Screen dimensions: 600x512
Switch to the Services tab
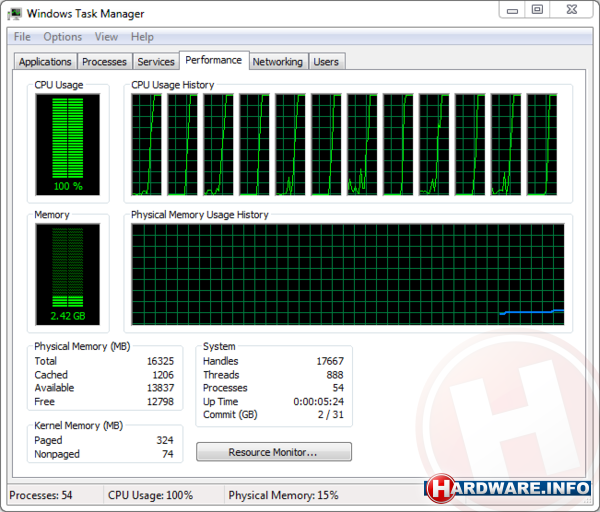[156, 62]
